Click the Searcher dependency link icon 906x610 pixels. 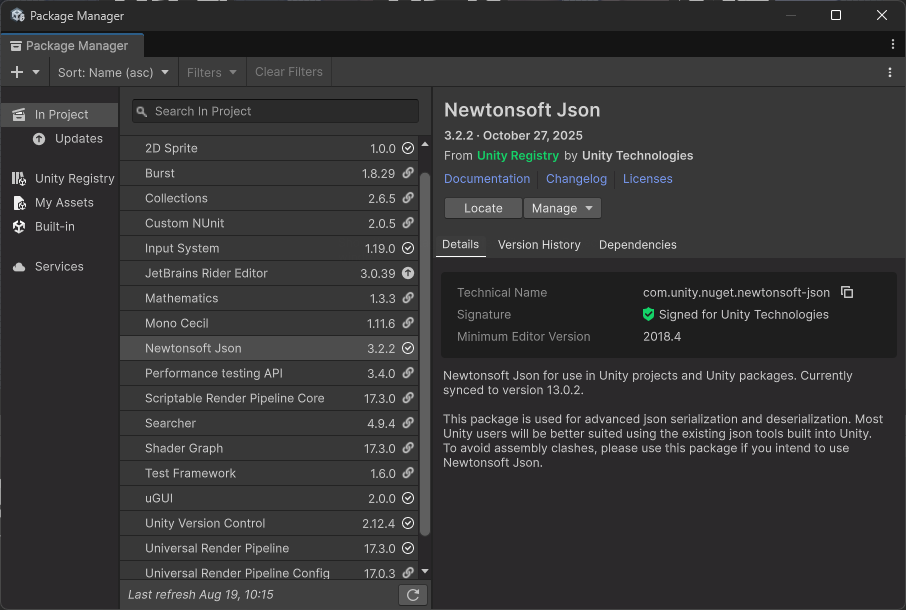(x=408, y=423)
